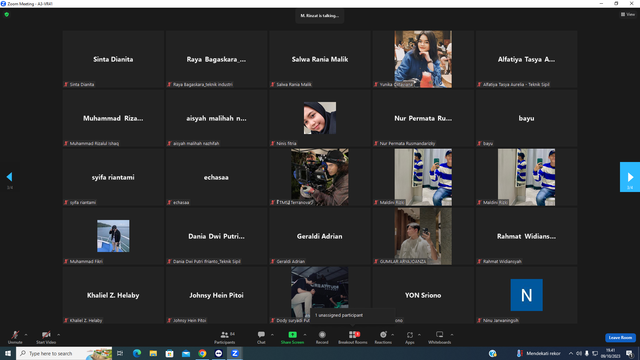
Task: Open Google Chrome from the taskbar
Action: coord(202,353)
